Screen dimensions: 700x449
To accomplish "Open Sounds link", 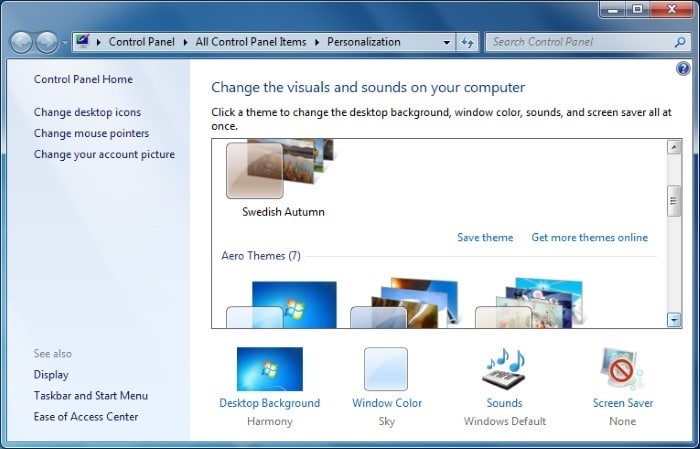I will click(504, 403).
